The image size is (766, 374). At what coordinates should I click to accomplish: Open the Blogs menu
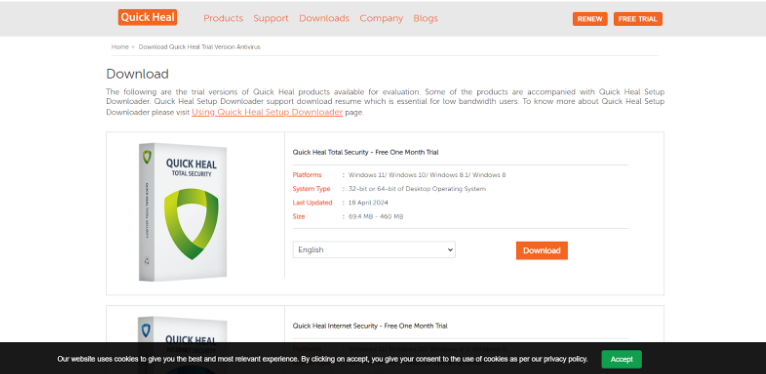tap(426, 19)
